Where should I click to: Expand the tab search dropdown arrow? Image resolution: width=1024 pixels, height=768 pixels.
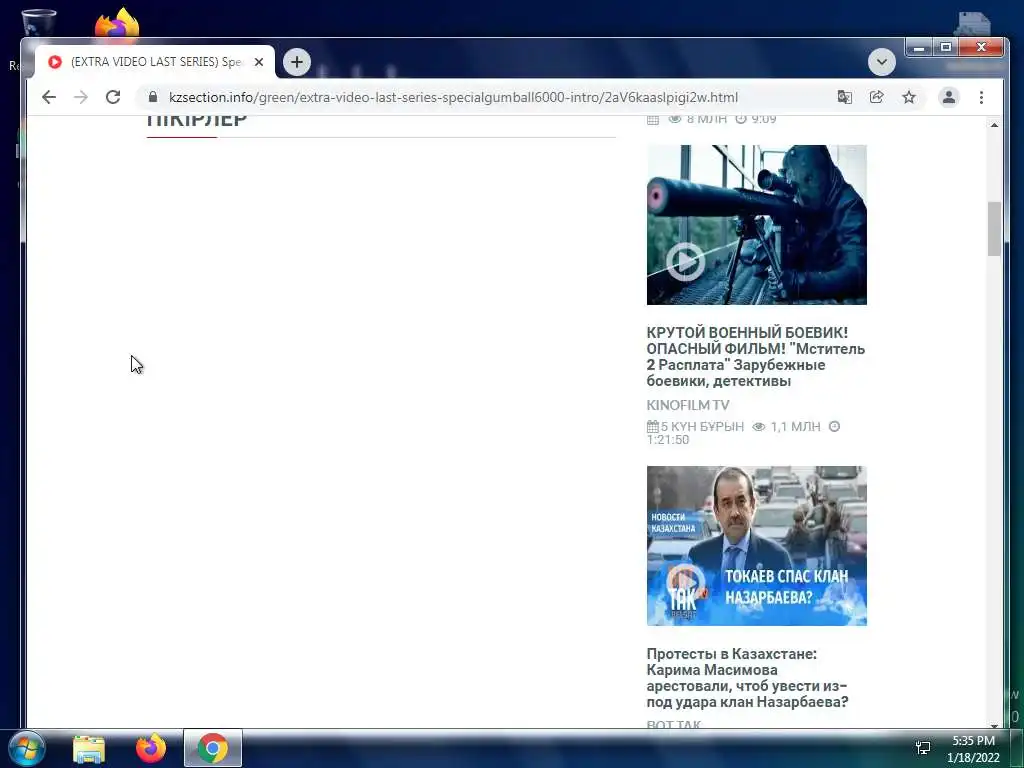click(882, 62)
